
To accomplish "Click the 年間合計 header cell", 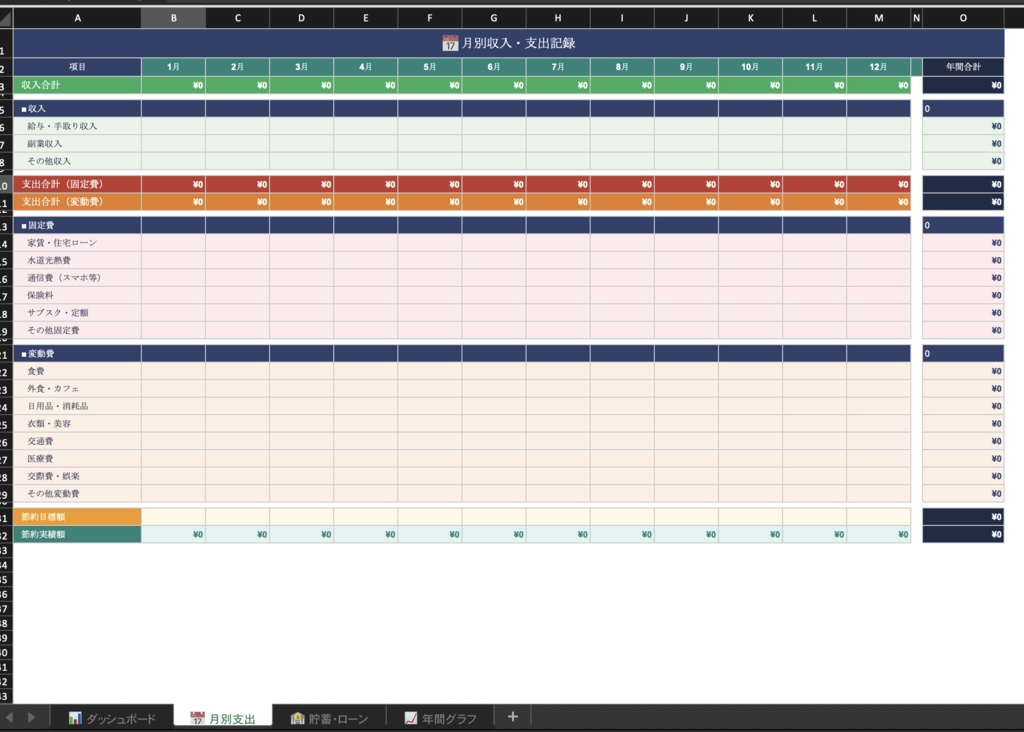I will point(963,67).
